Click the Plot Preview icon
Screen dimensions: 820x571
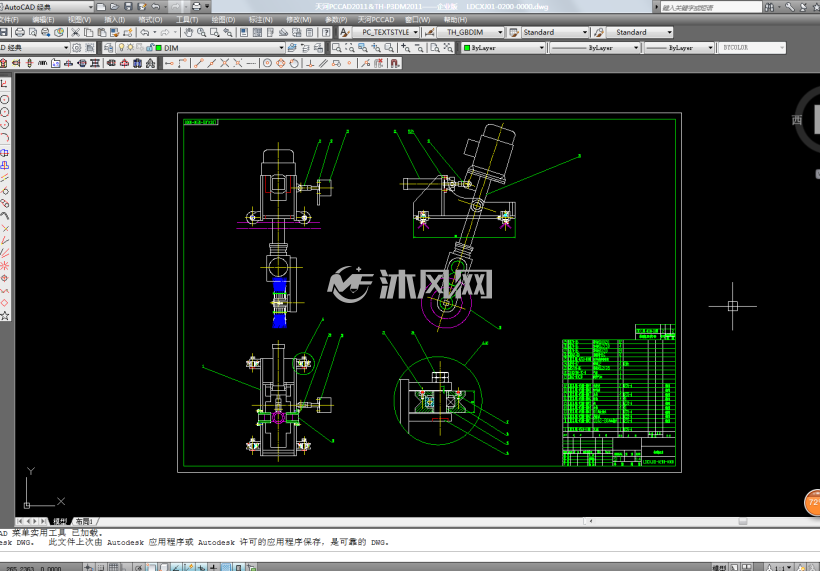[x=33, y=32]
